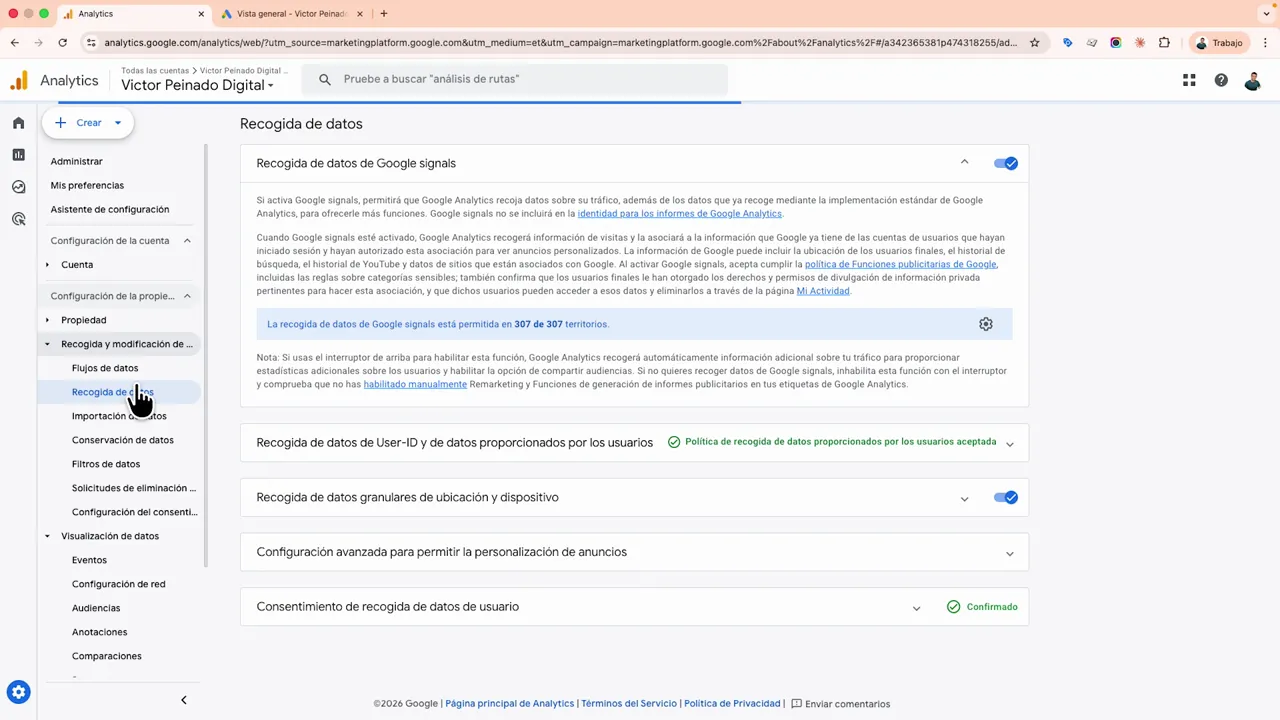The image size is (1280, 720).
Task: Open the tab list dropdown arrow
Action: pyautogui.click(x=1266, y=14)
